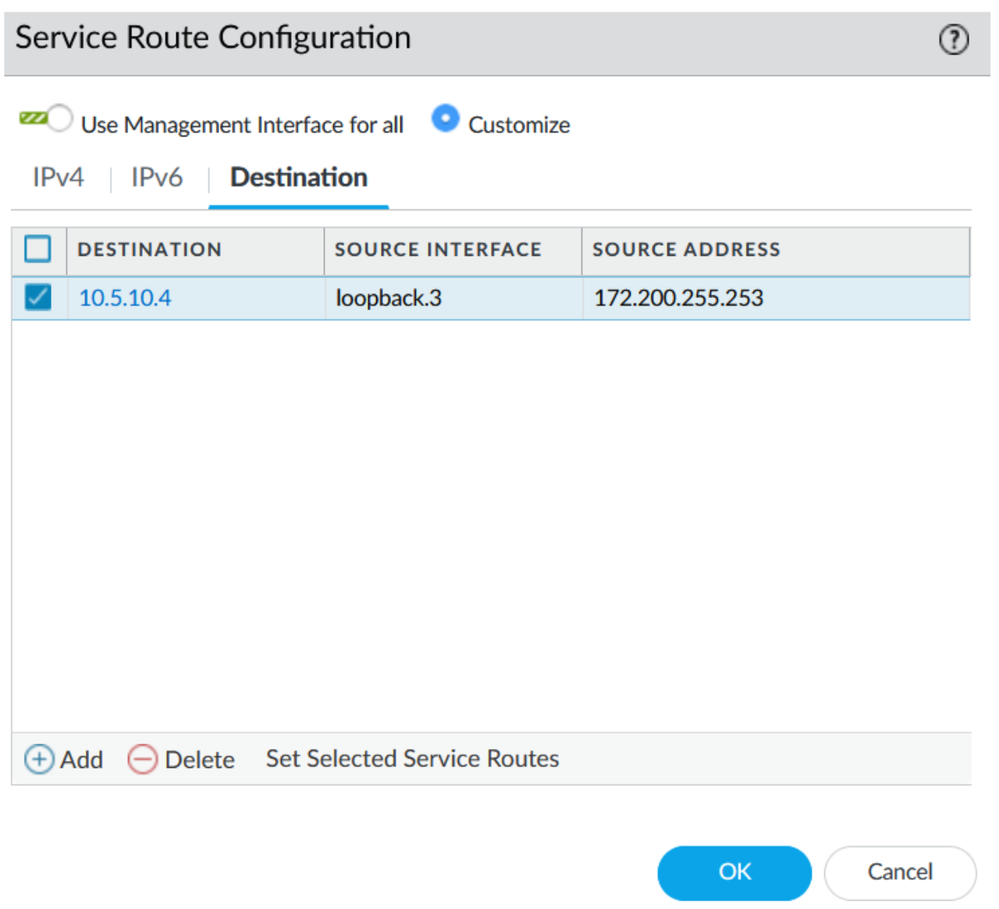The image size is (999, 909).
Task: Click the loopback.3 source interface cell
Action: pos(388,298)
